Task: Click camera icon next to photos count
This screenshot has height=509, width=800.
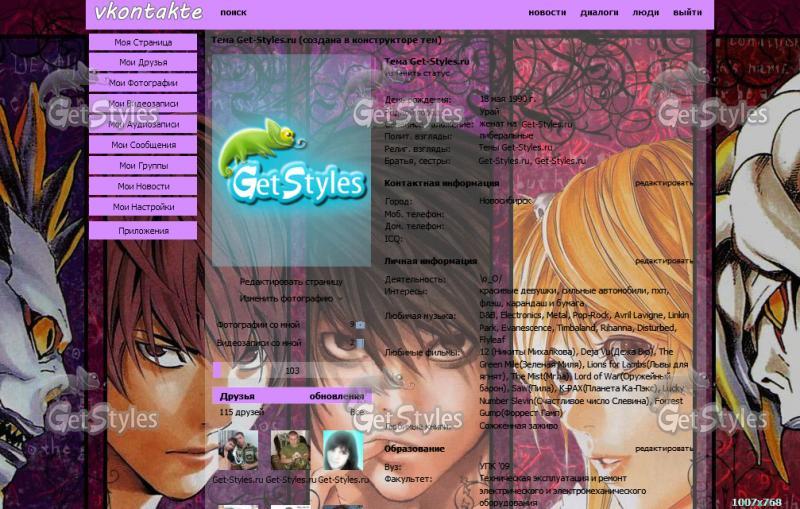Action: tap(360, 325)
